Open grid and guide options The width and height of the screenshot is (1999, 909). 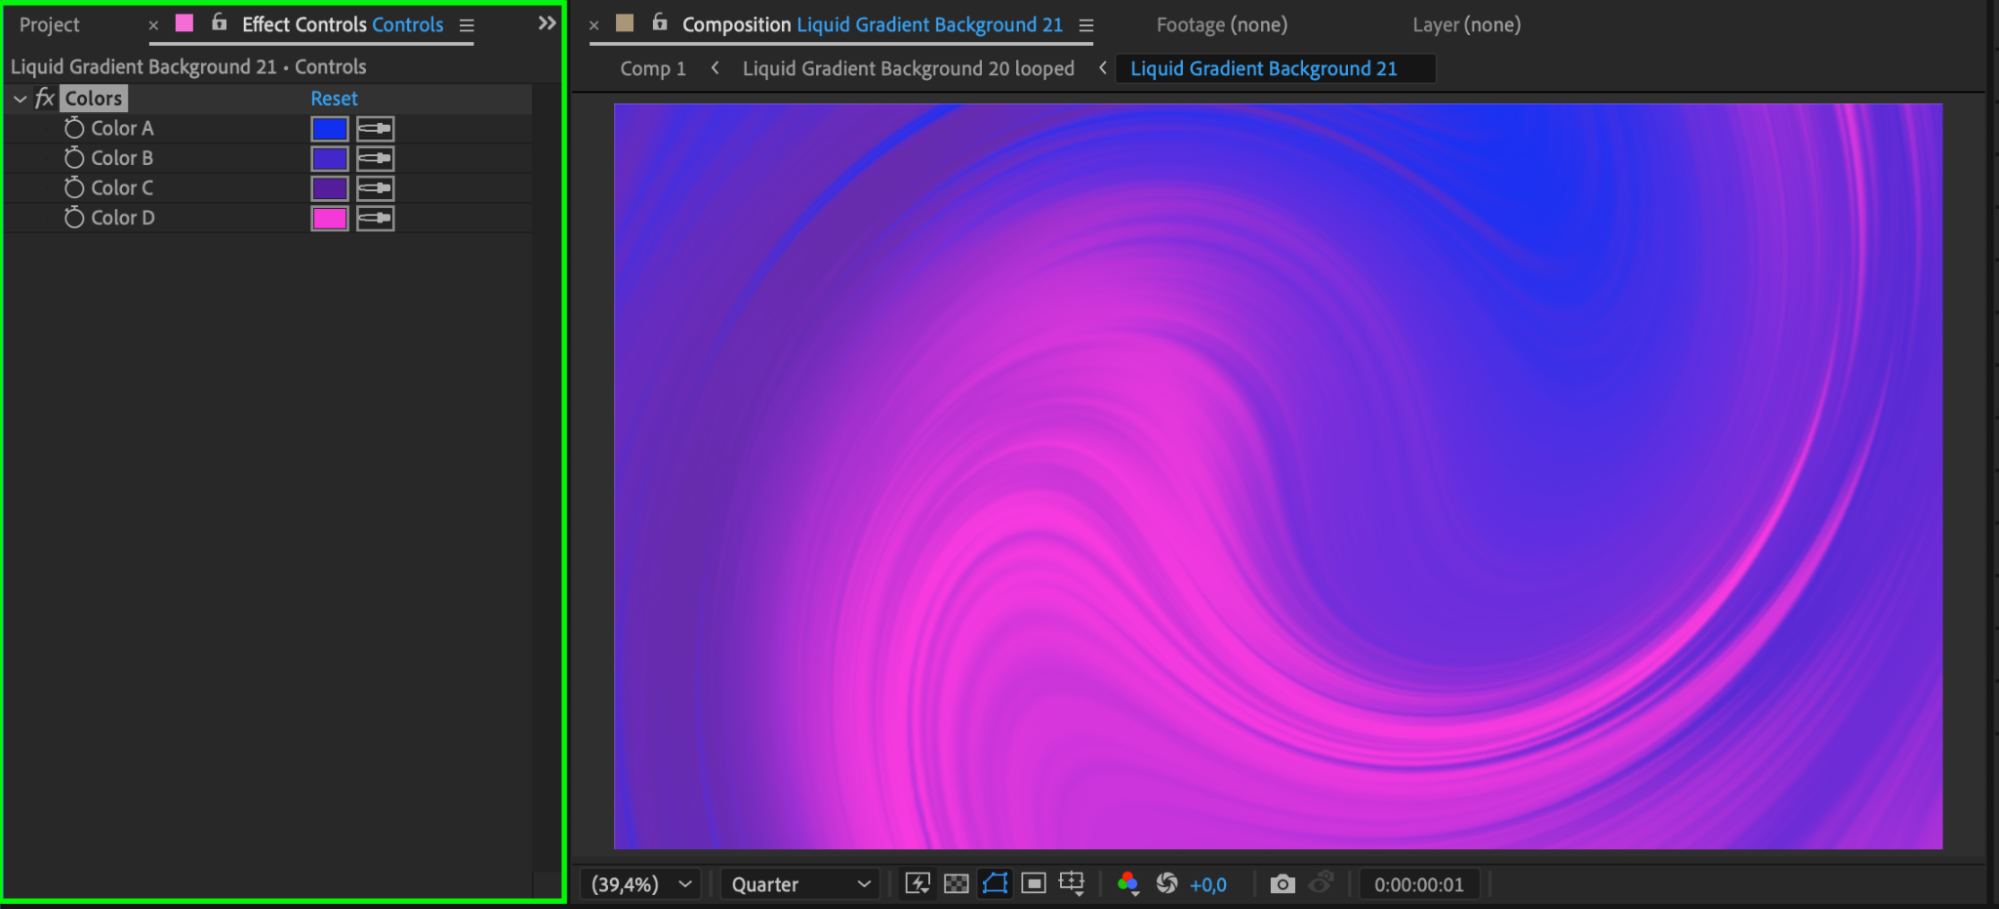(x=1072, y=883)
